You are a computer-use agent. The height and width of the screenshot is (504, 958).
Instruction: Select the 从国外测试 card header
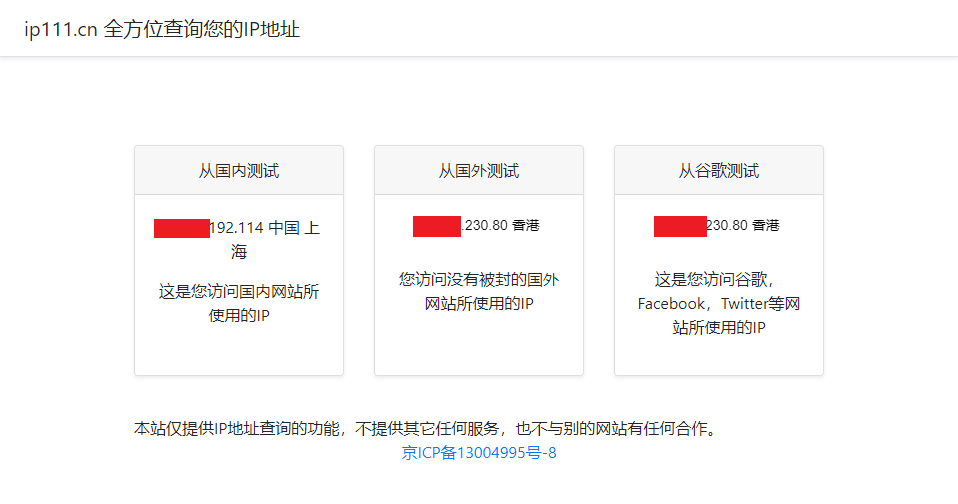click(x=479, y=170)
